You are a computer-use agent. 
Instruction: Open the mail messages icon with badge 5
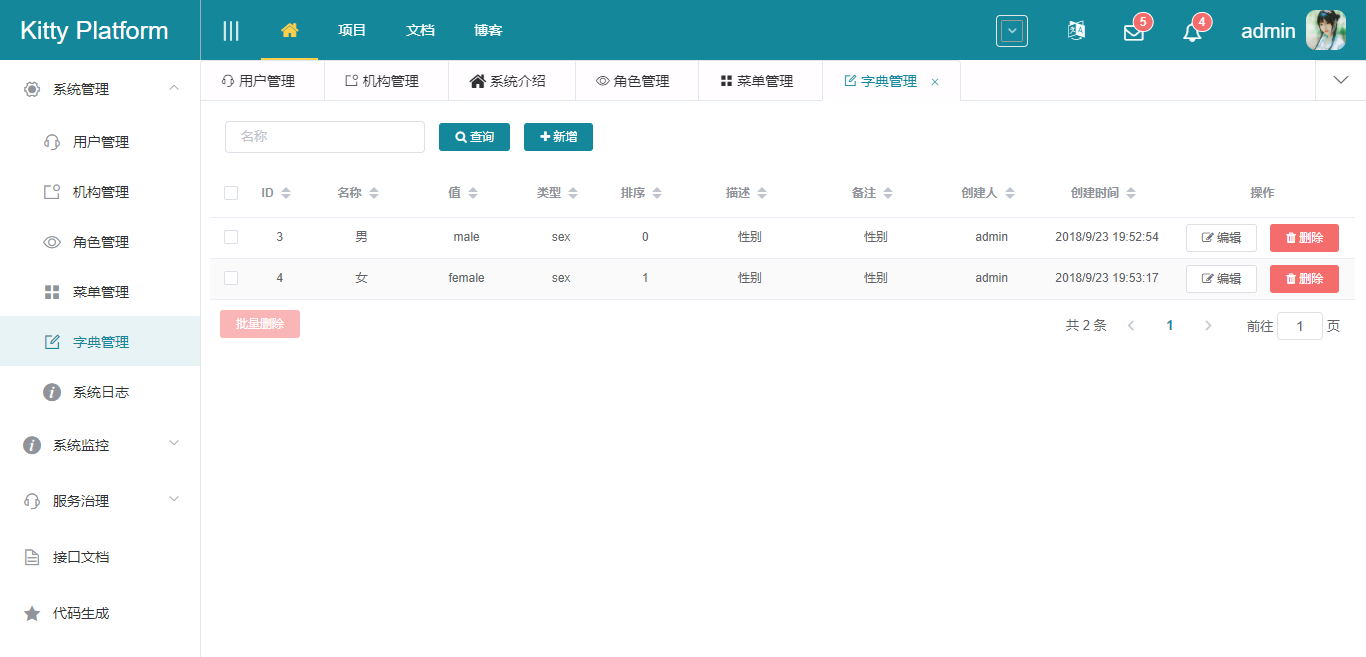pos(1134,32)
